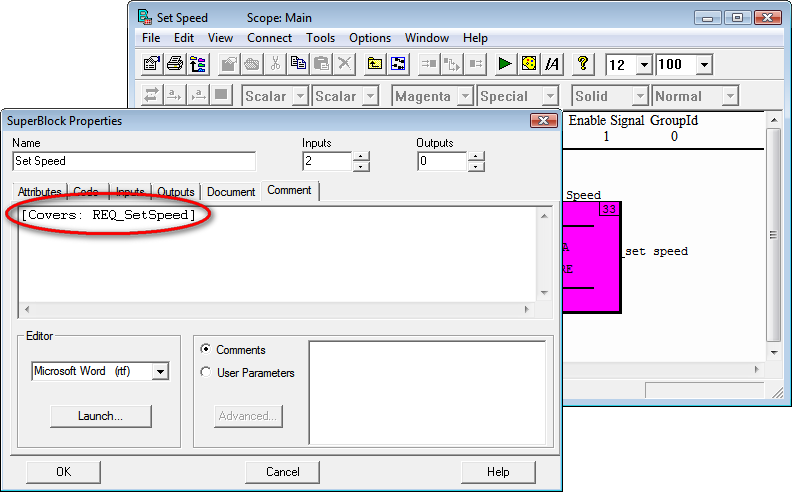
Task: Open the Microsoft Word editor dropdown
Action: pos(159,371)
